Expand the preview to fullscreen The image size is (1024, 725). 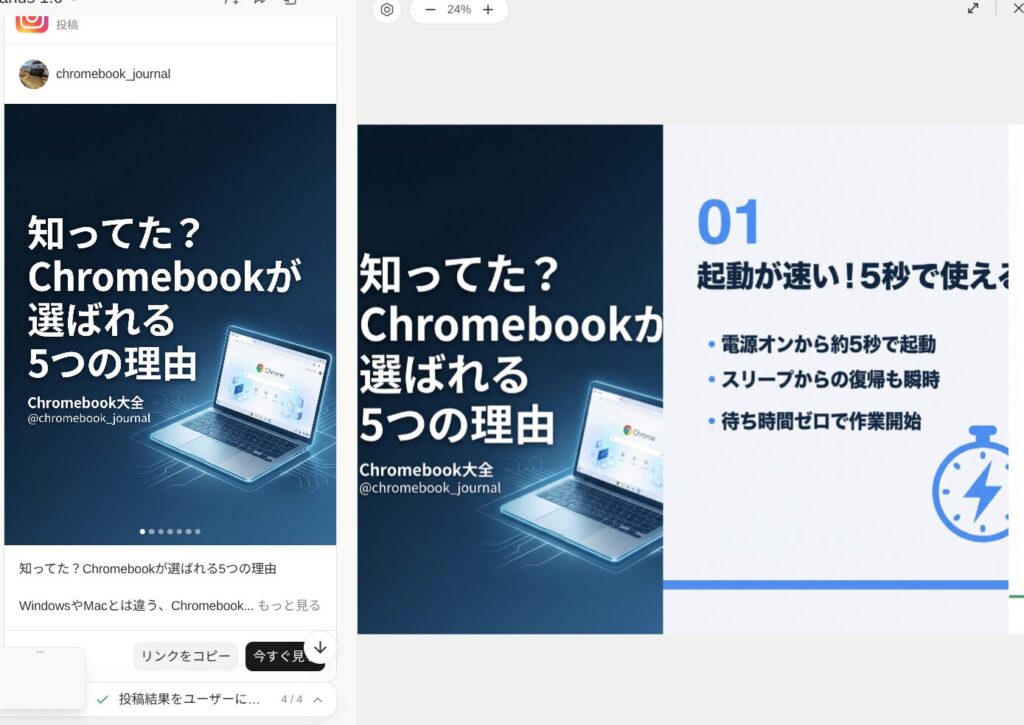coord(973,8)
